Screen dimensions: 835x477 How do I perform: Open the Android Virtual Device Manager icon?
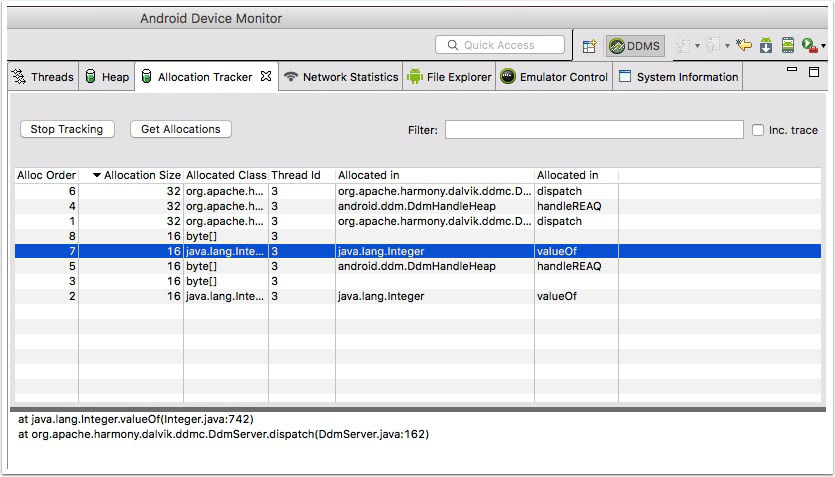pos(787,46)
